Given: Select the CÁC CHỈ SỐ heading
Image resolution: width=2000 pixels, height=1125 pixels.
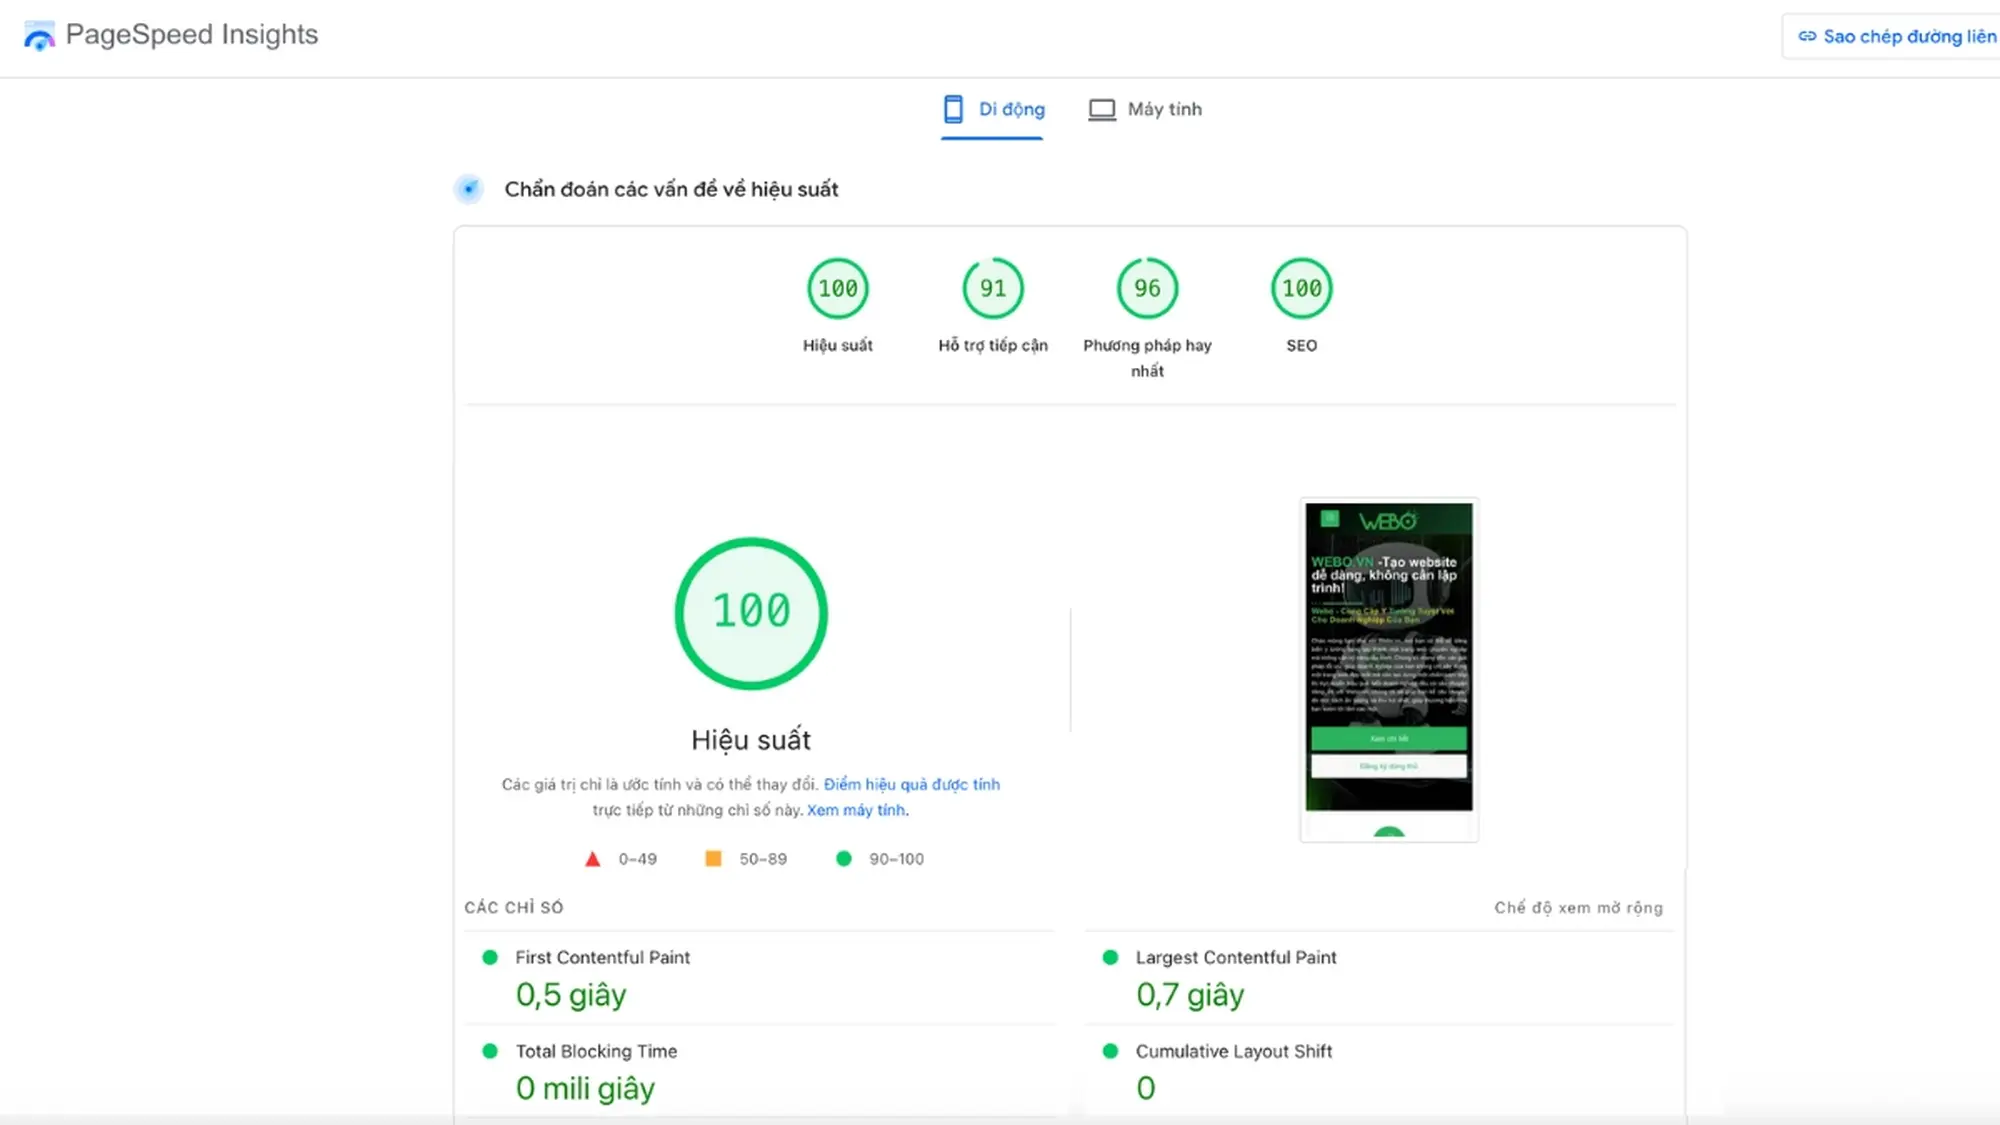Looking at the screenshot, I should (x=514, y=908).
